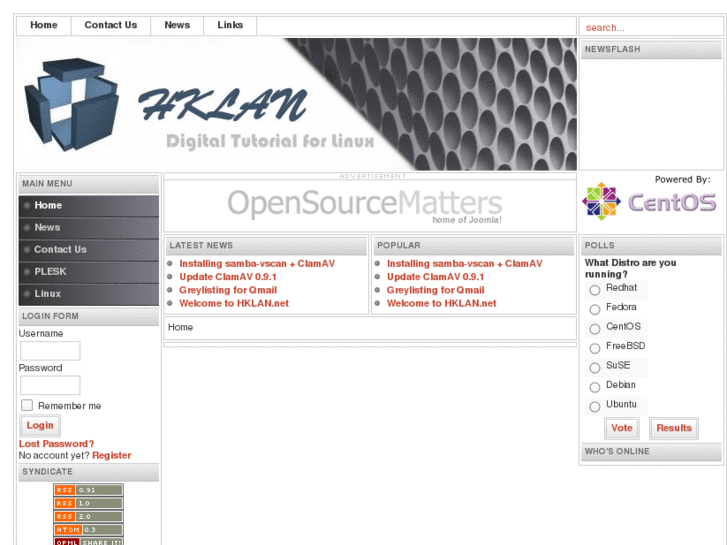The image size is (727, 545).
Task: Select the Ubuntu poll option
Action: pyautogui.click(x=595, y=407)
